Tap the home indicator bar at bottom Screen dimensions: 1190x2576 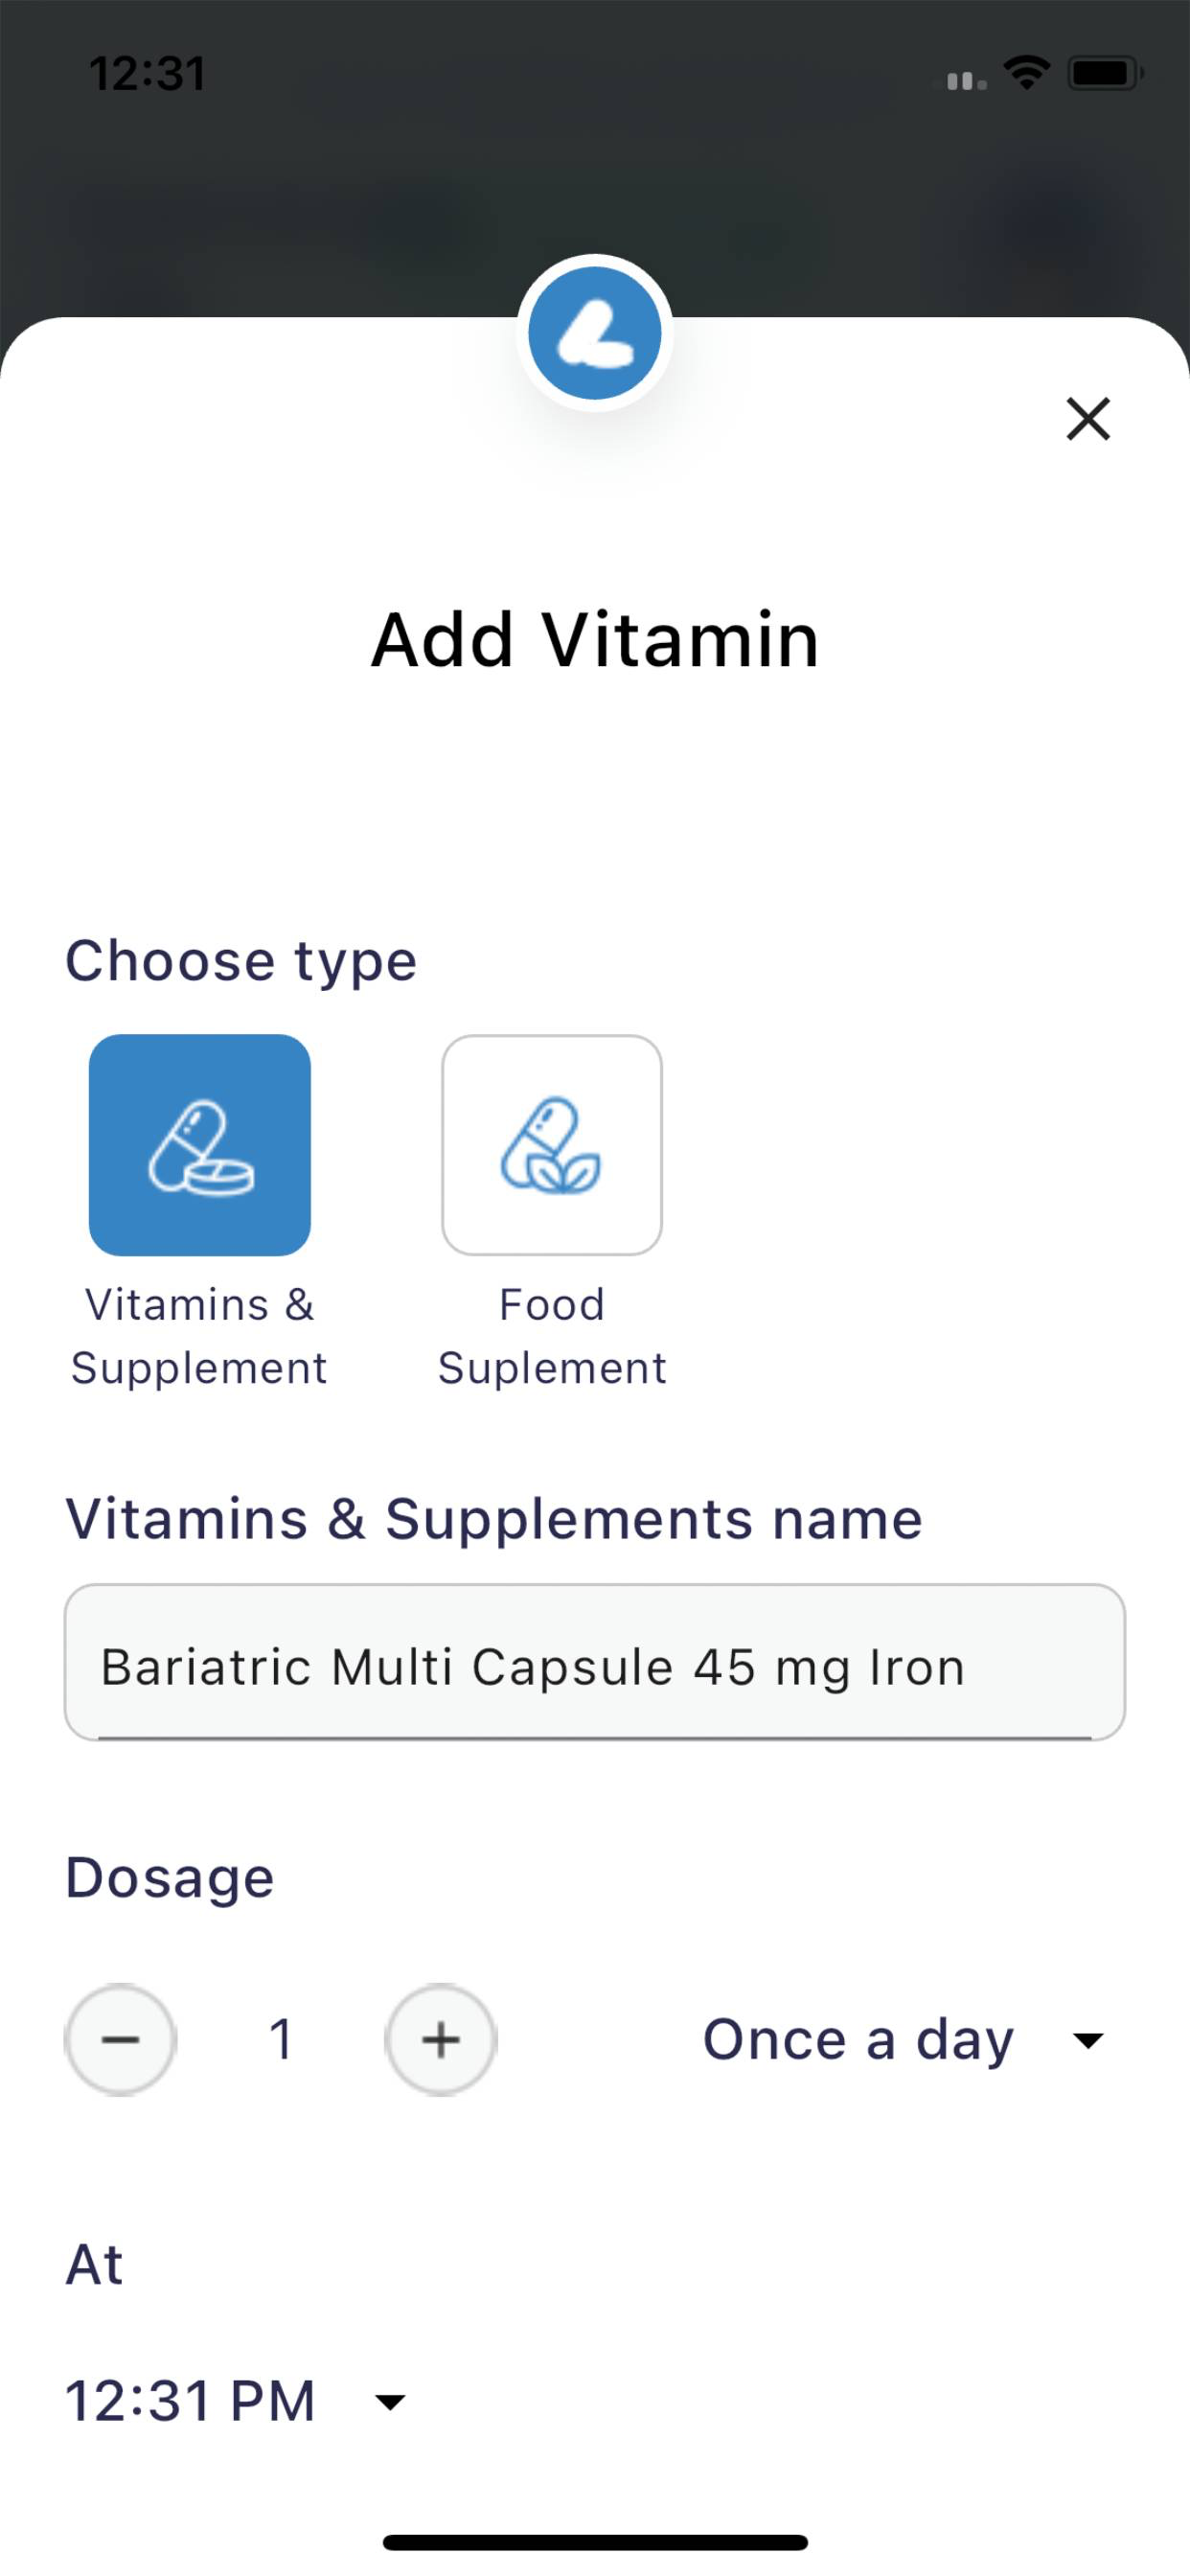pos(595,2541)
